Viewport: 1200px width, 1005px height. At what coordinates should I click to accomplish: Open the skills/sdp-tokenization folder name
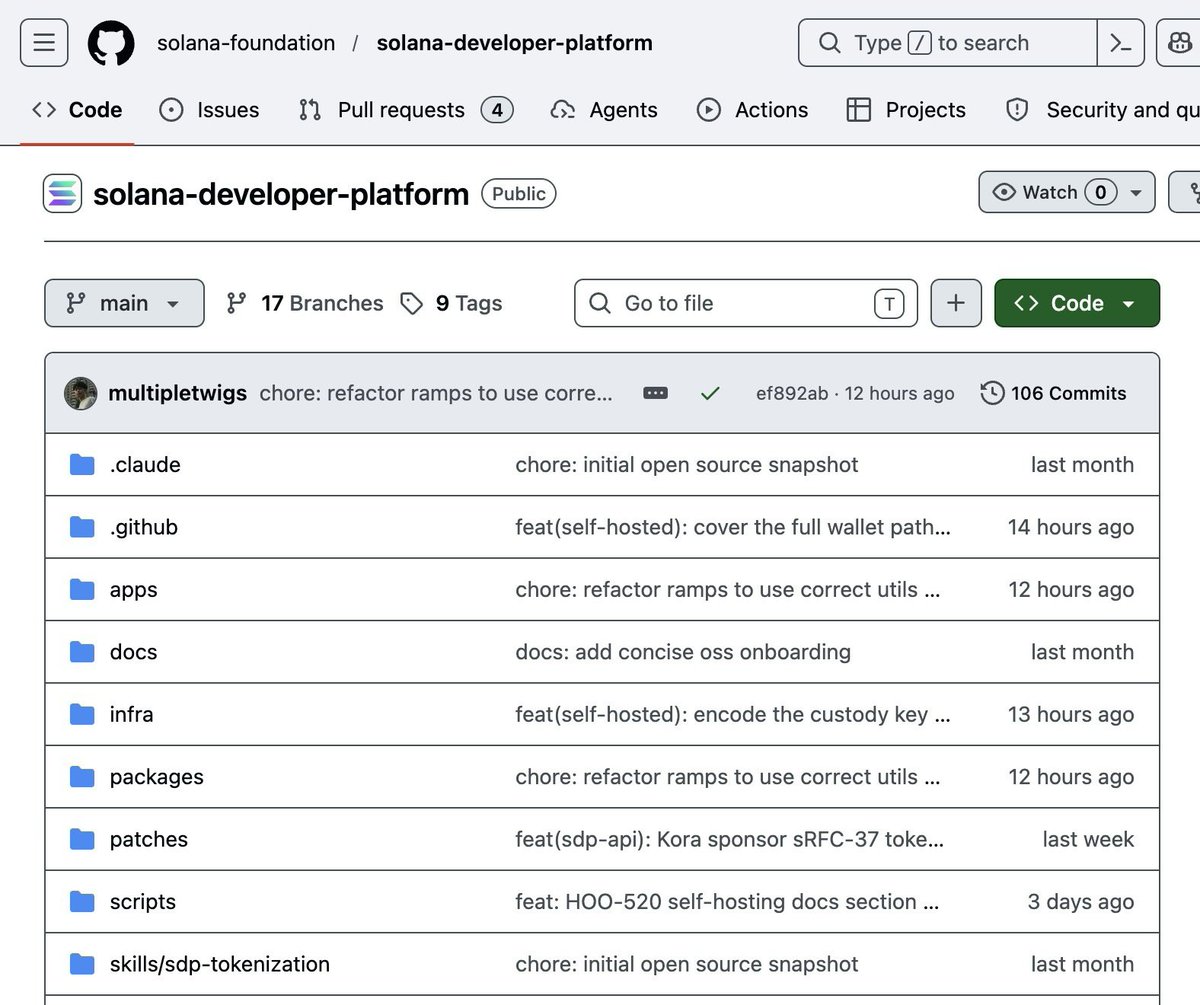tap(220, 965)
